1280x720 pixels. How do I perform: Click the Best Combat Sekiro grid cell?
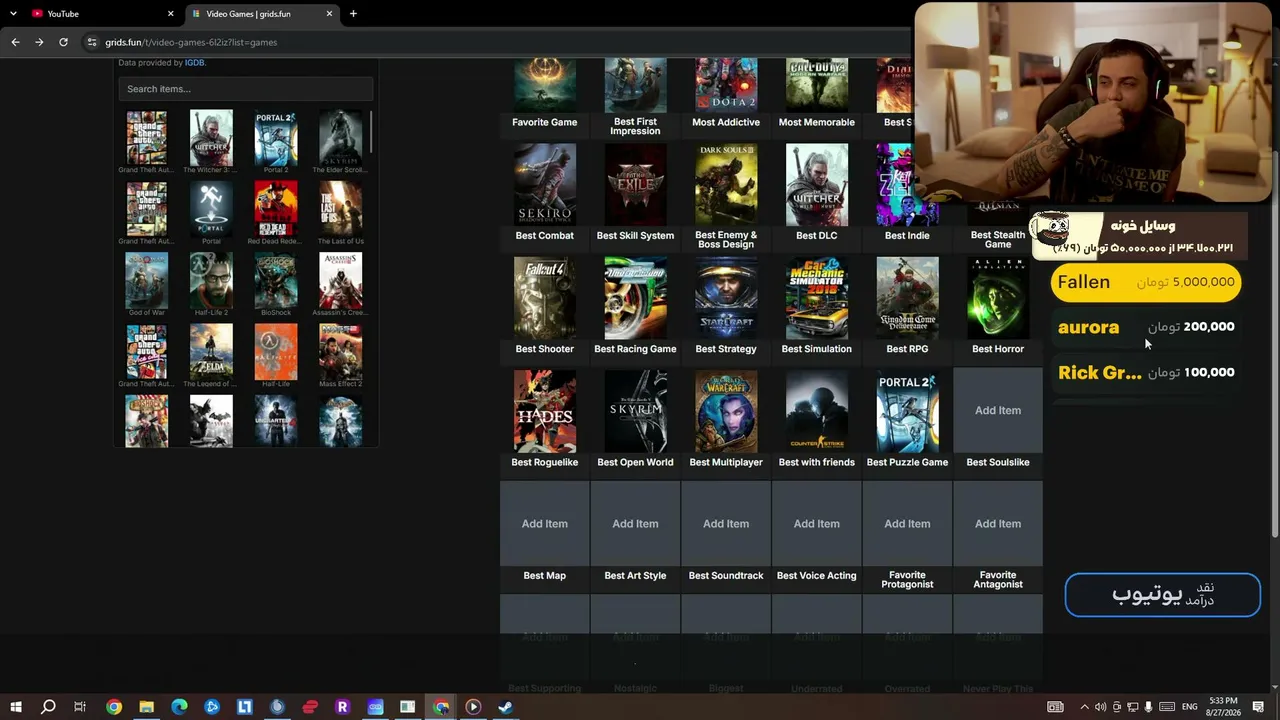coord(545,185)
